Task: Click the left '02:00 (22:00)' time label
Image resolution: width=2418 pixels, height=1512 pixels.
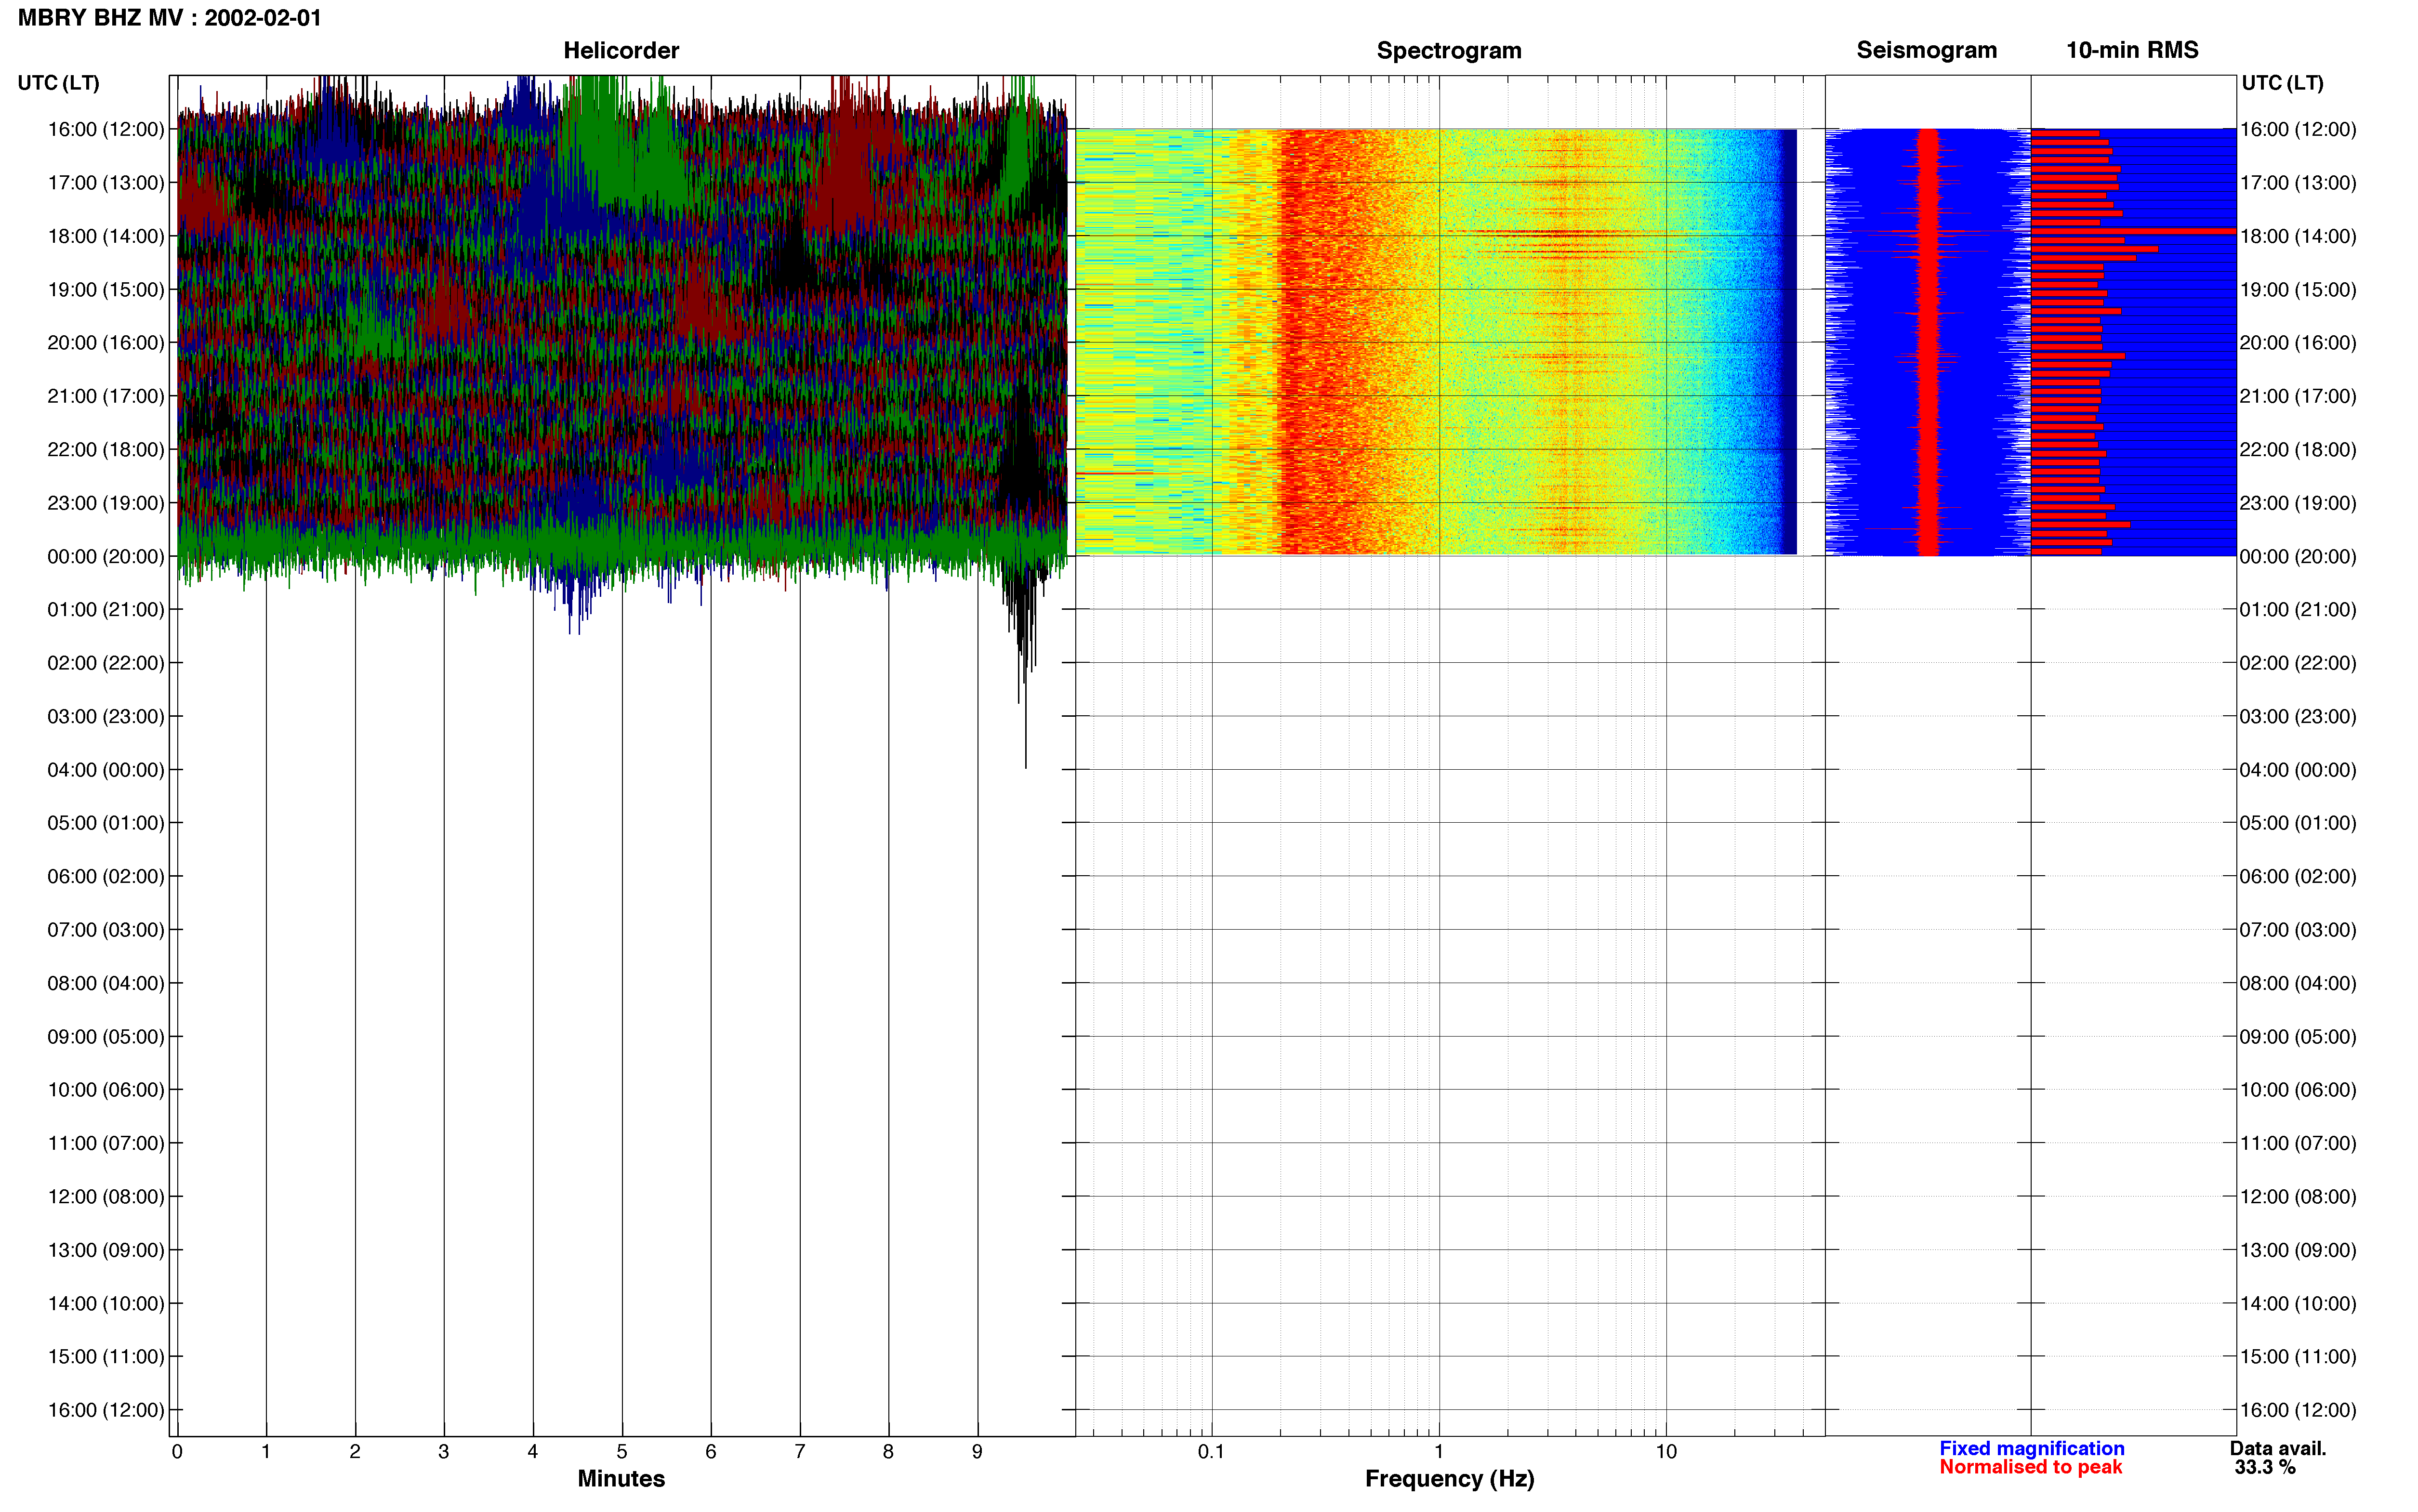Action: click(106, 663)
